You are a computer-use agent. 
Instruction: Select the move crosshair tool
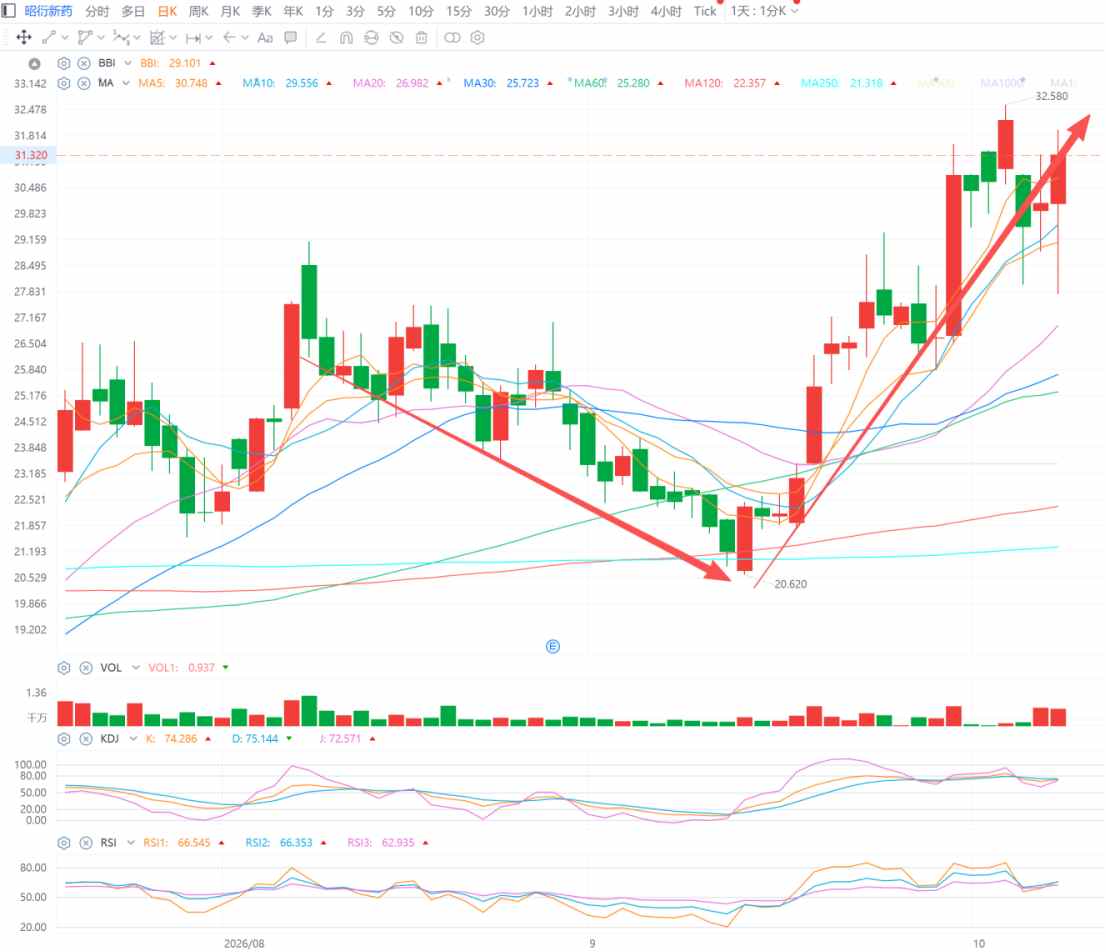pyautogui.click(x=24, y=37)
